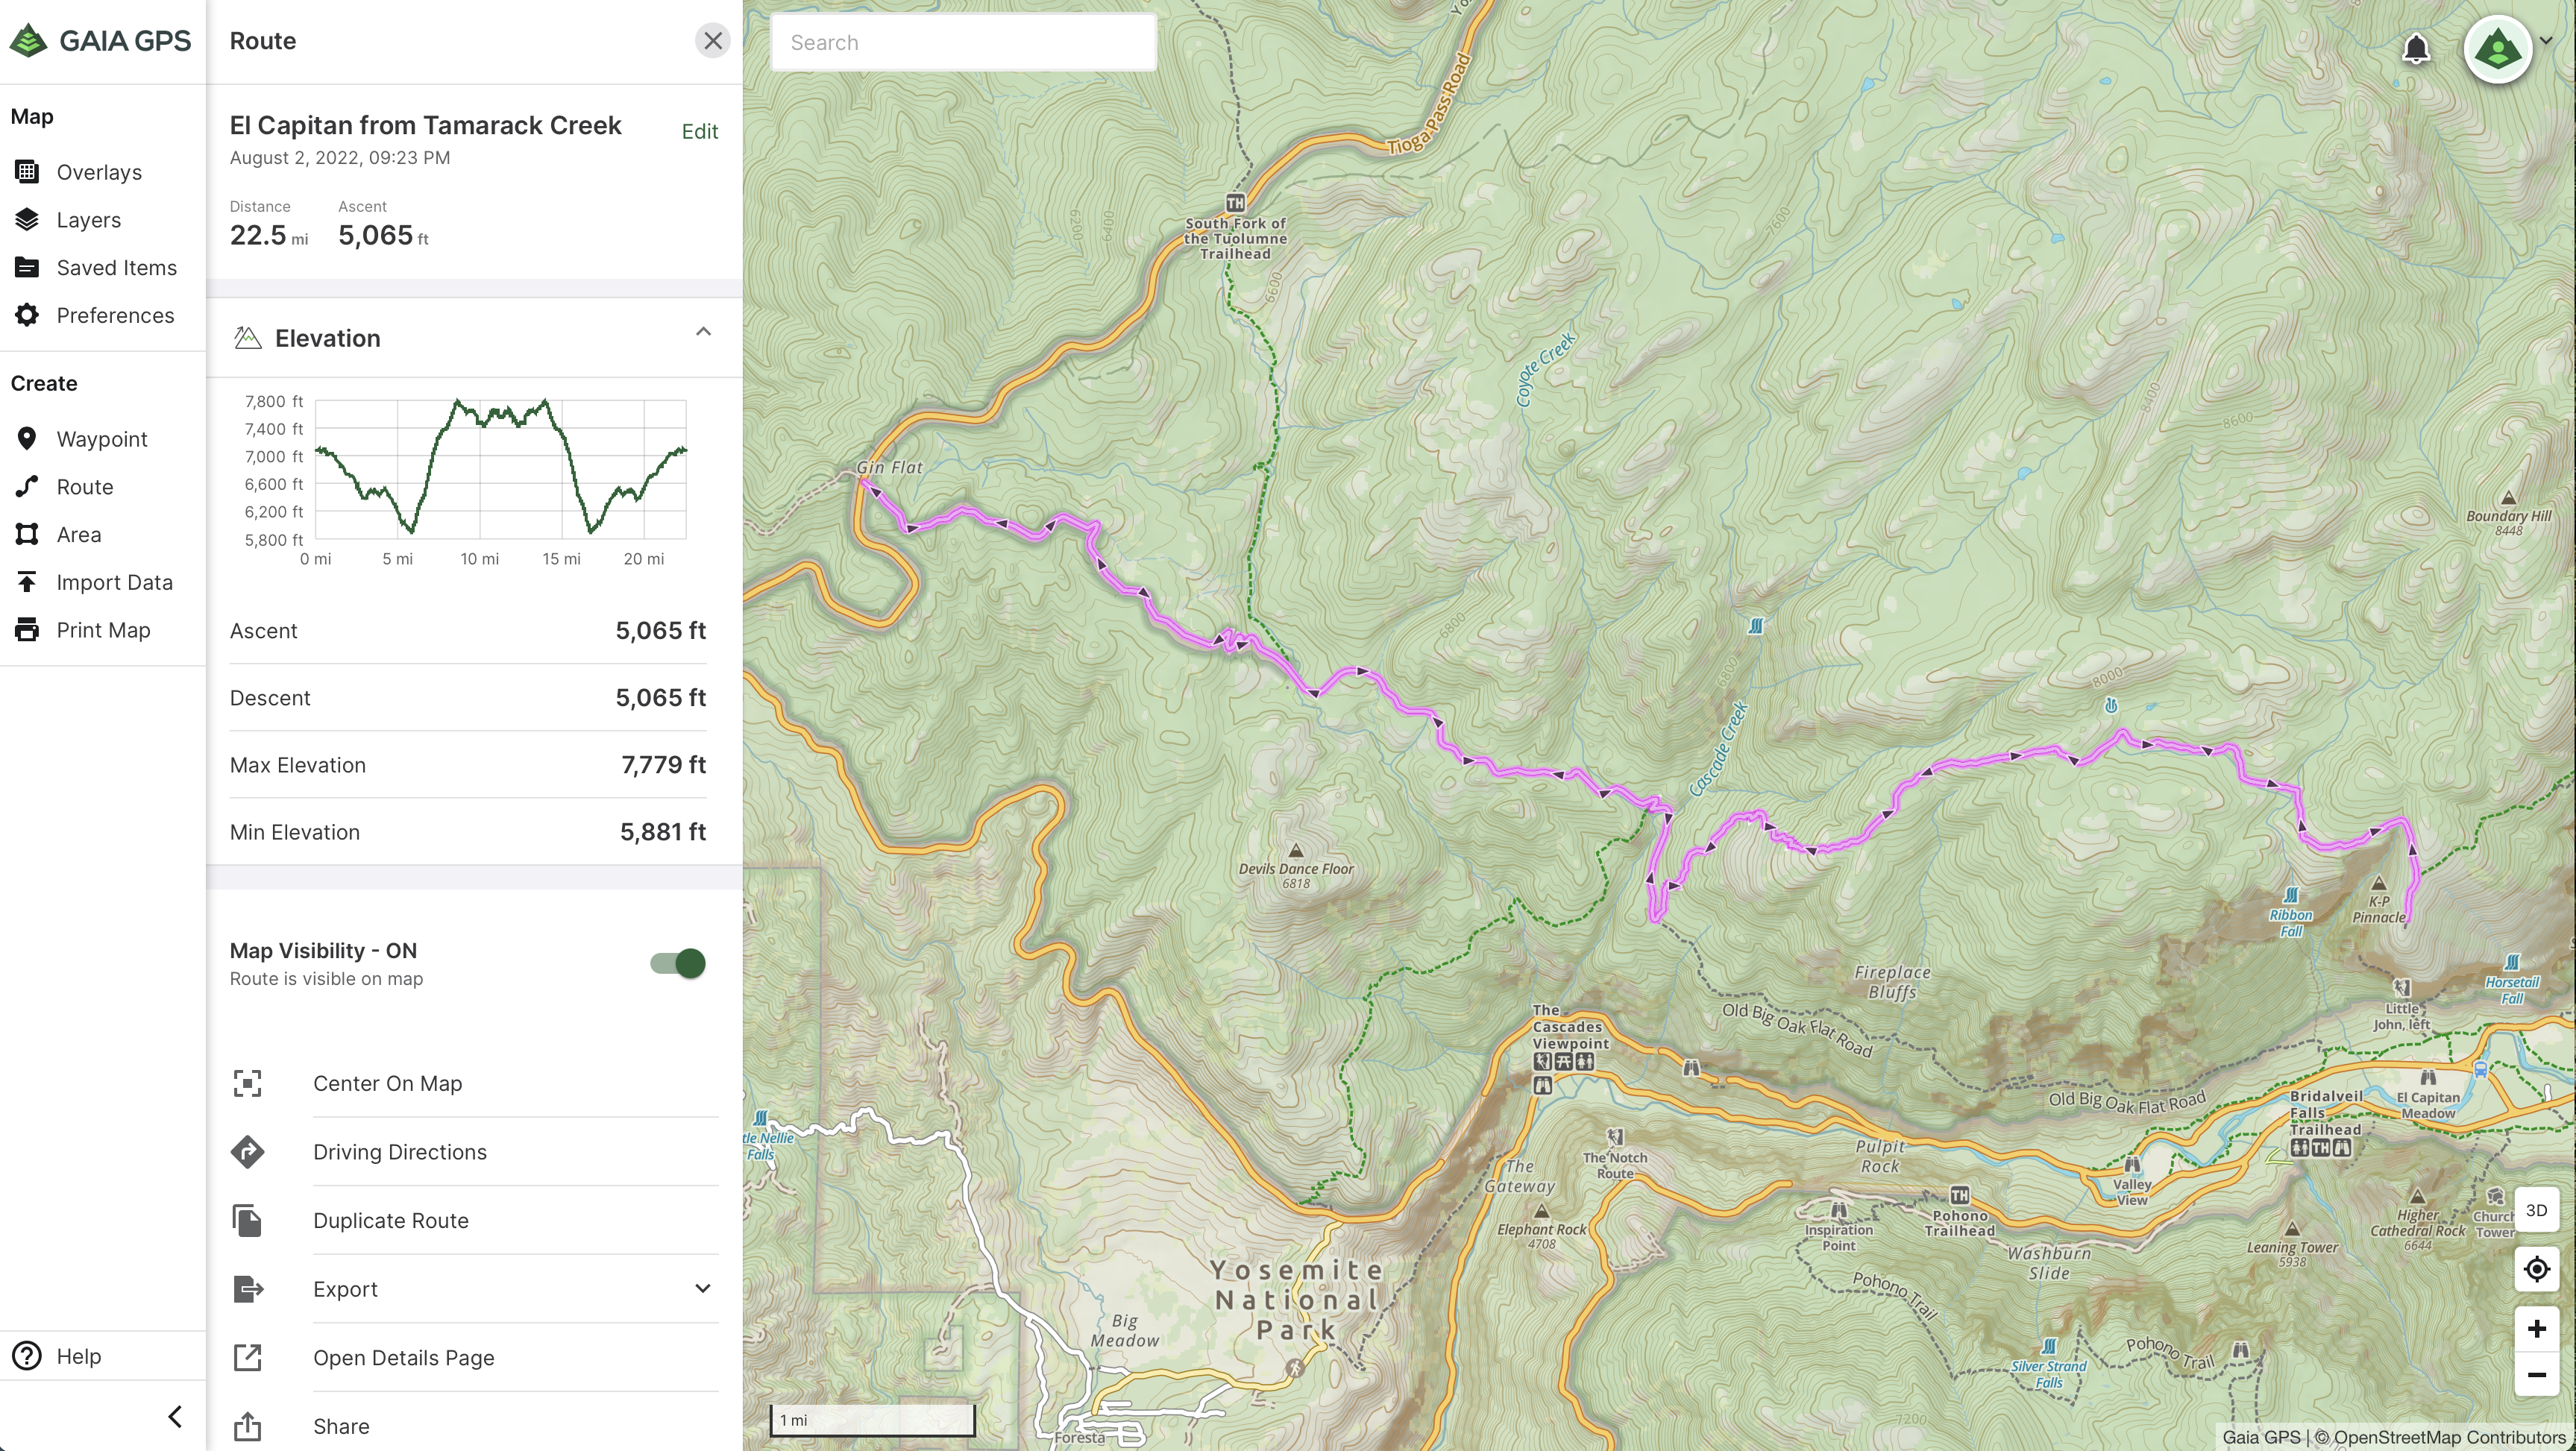Collapse the left sidebar arrow

175,1416
